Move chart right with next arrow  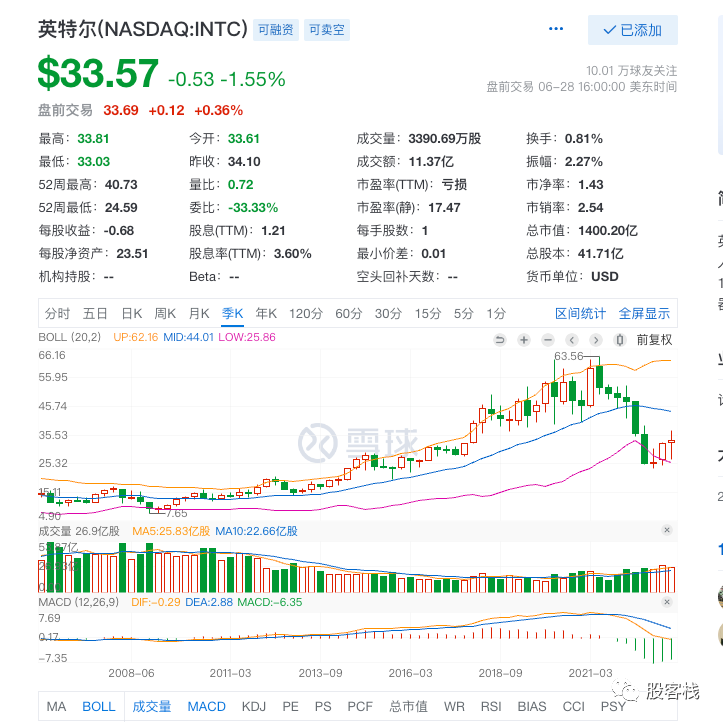(x=596, y=340)
